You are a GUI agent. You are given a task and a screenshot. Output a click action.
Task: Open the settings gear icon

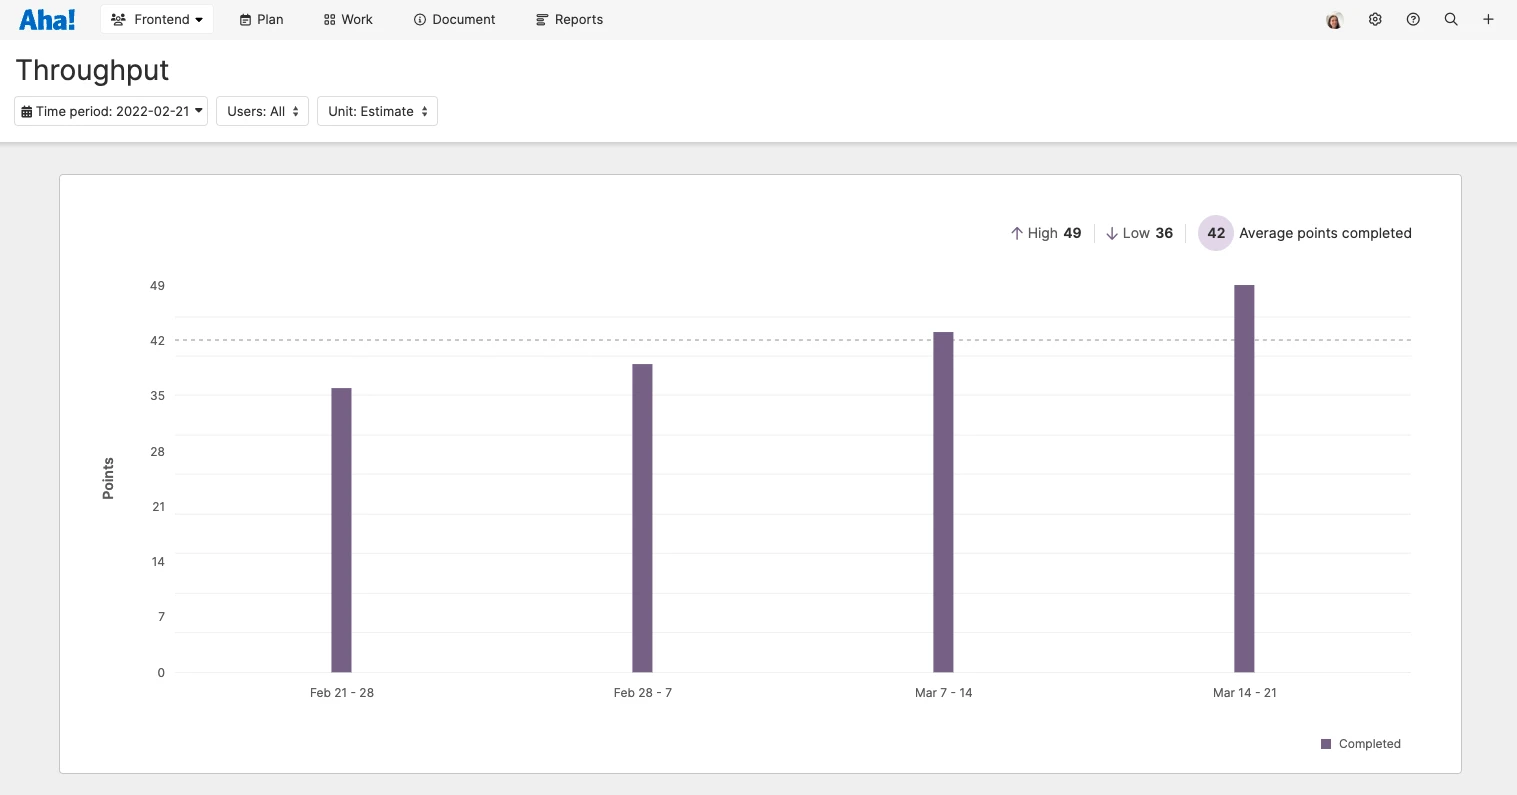tap(1375, 19)
